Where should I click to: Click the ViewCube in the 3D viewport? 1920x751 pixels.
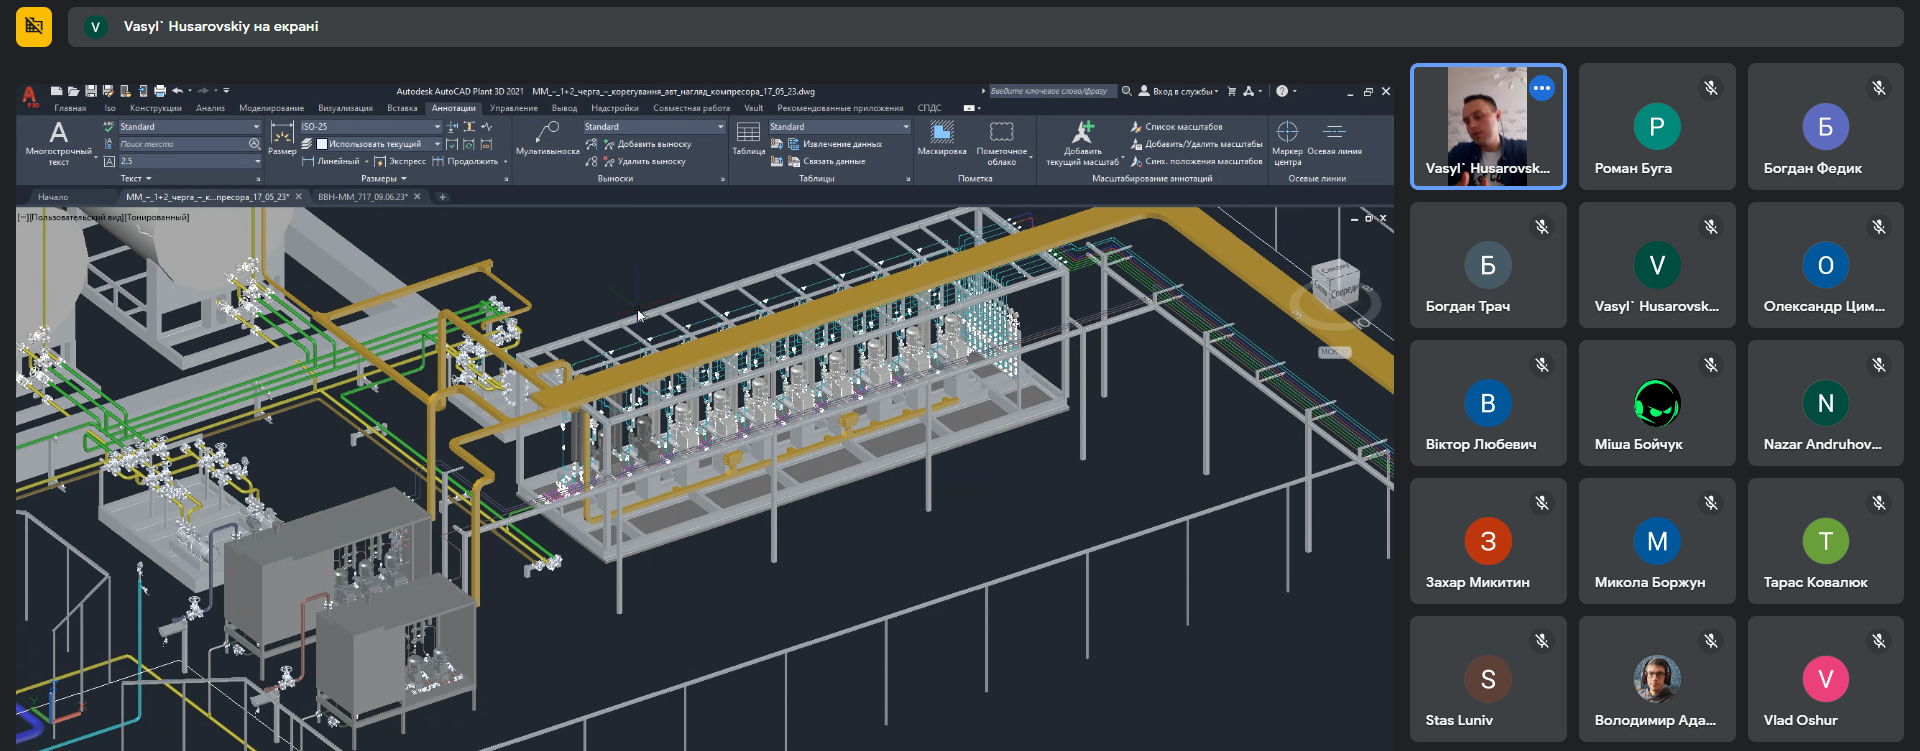[x=1335, y=282]
